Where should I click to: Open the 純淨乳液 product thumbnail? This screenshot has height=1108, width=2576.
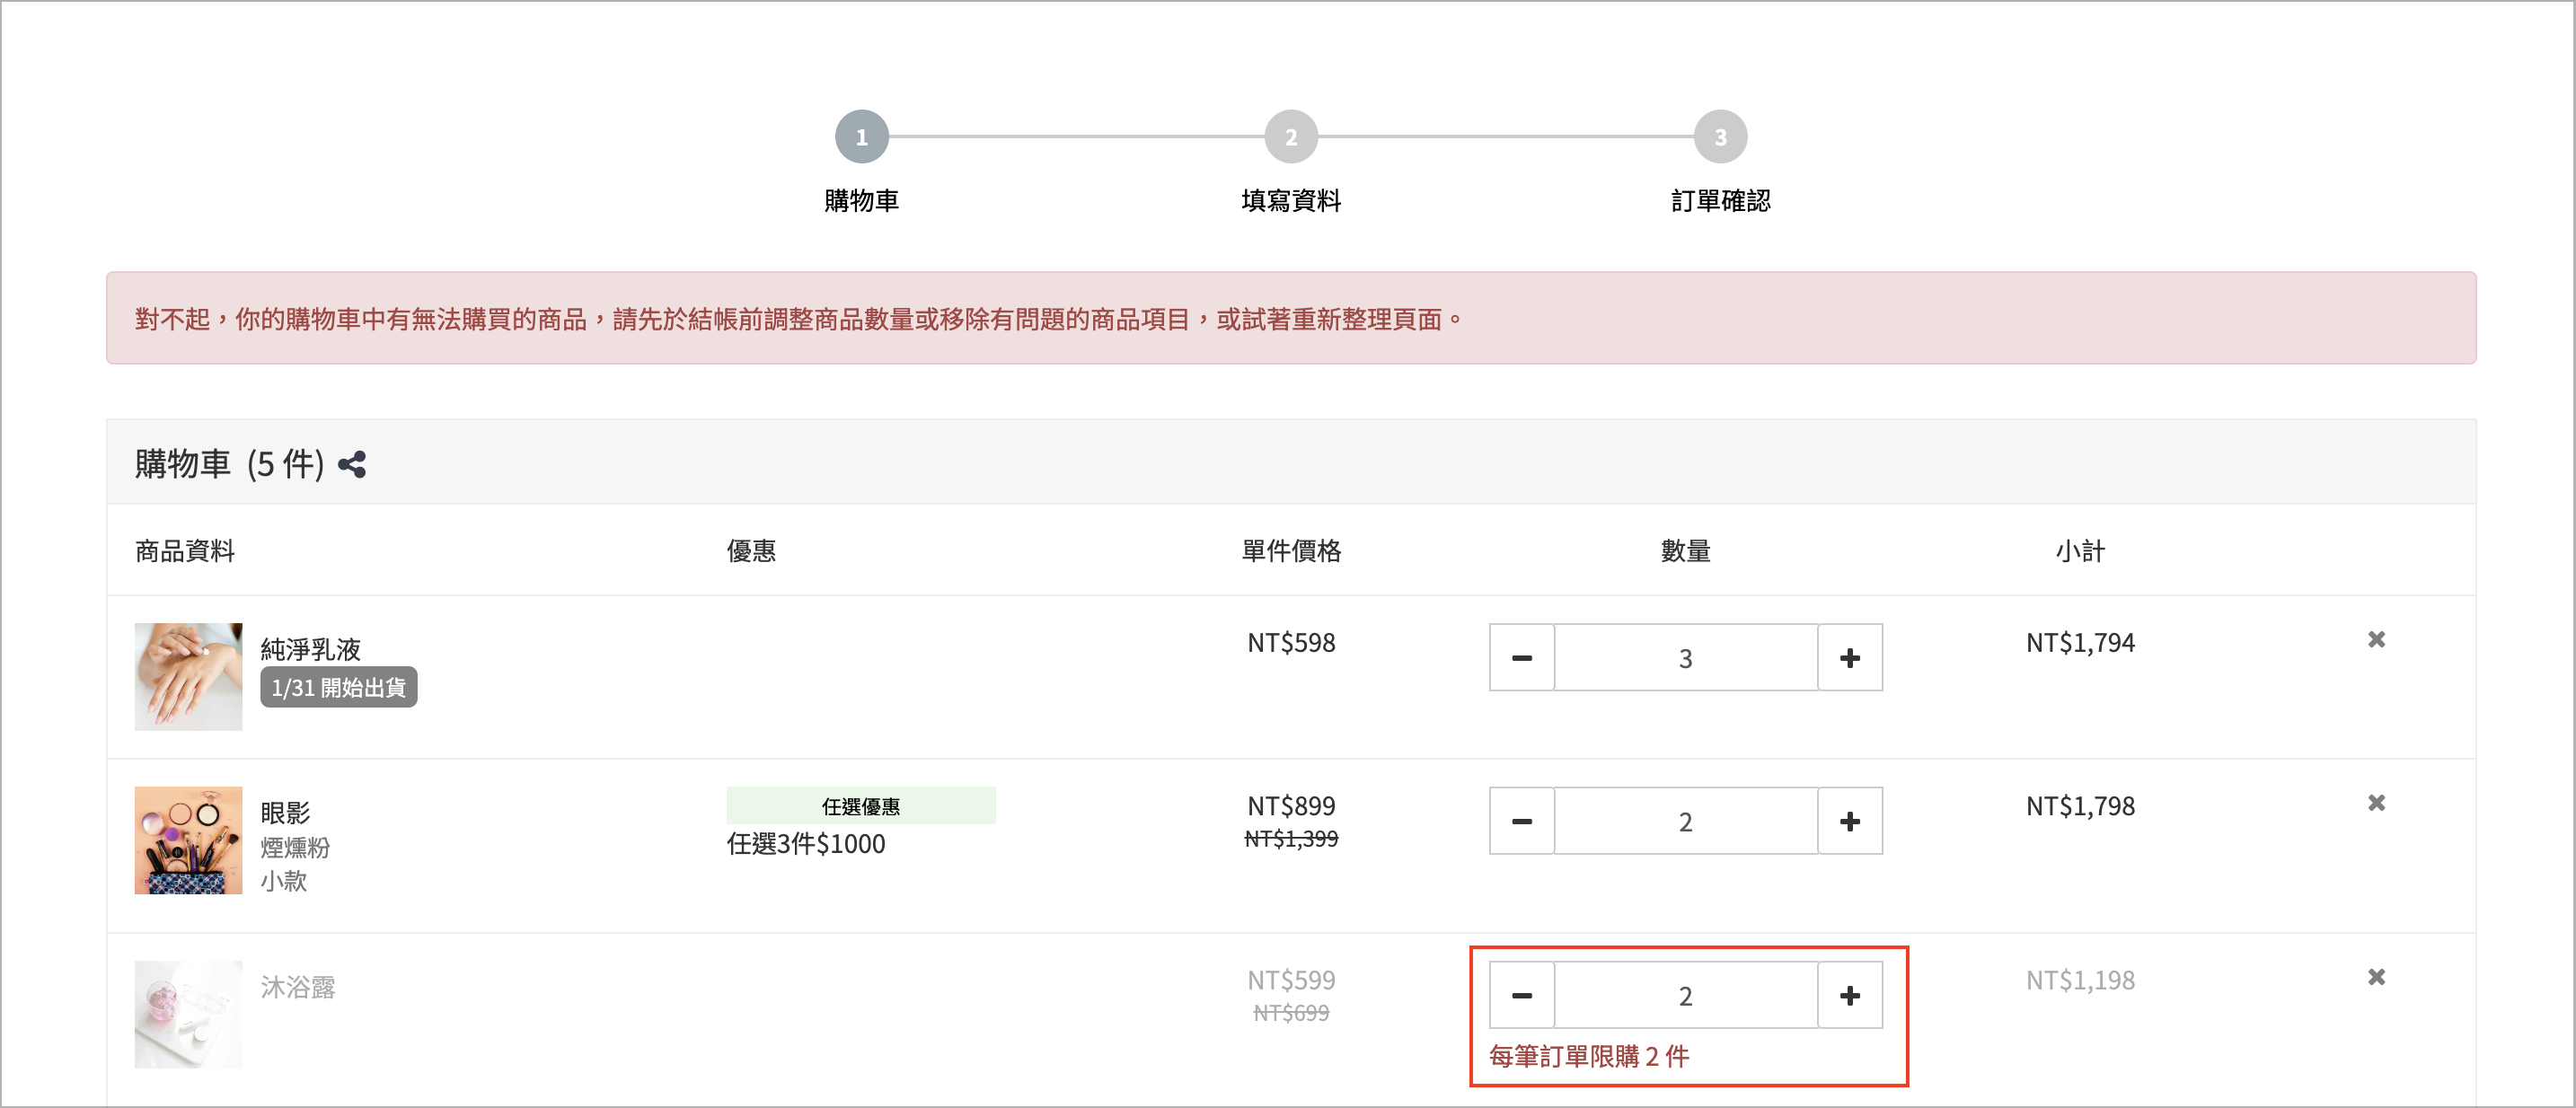coord(188,677)
